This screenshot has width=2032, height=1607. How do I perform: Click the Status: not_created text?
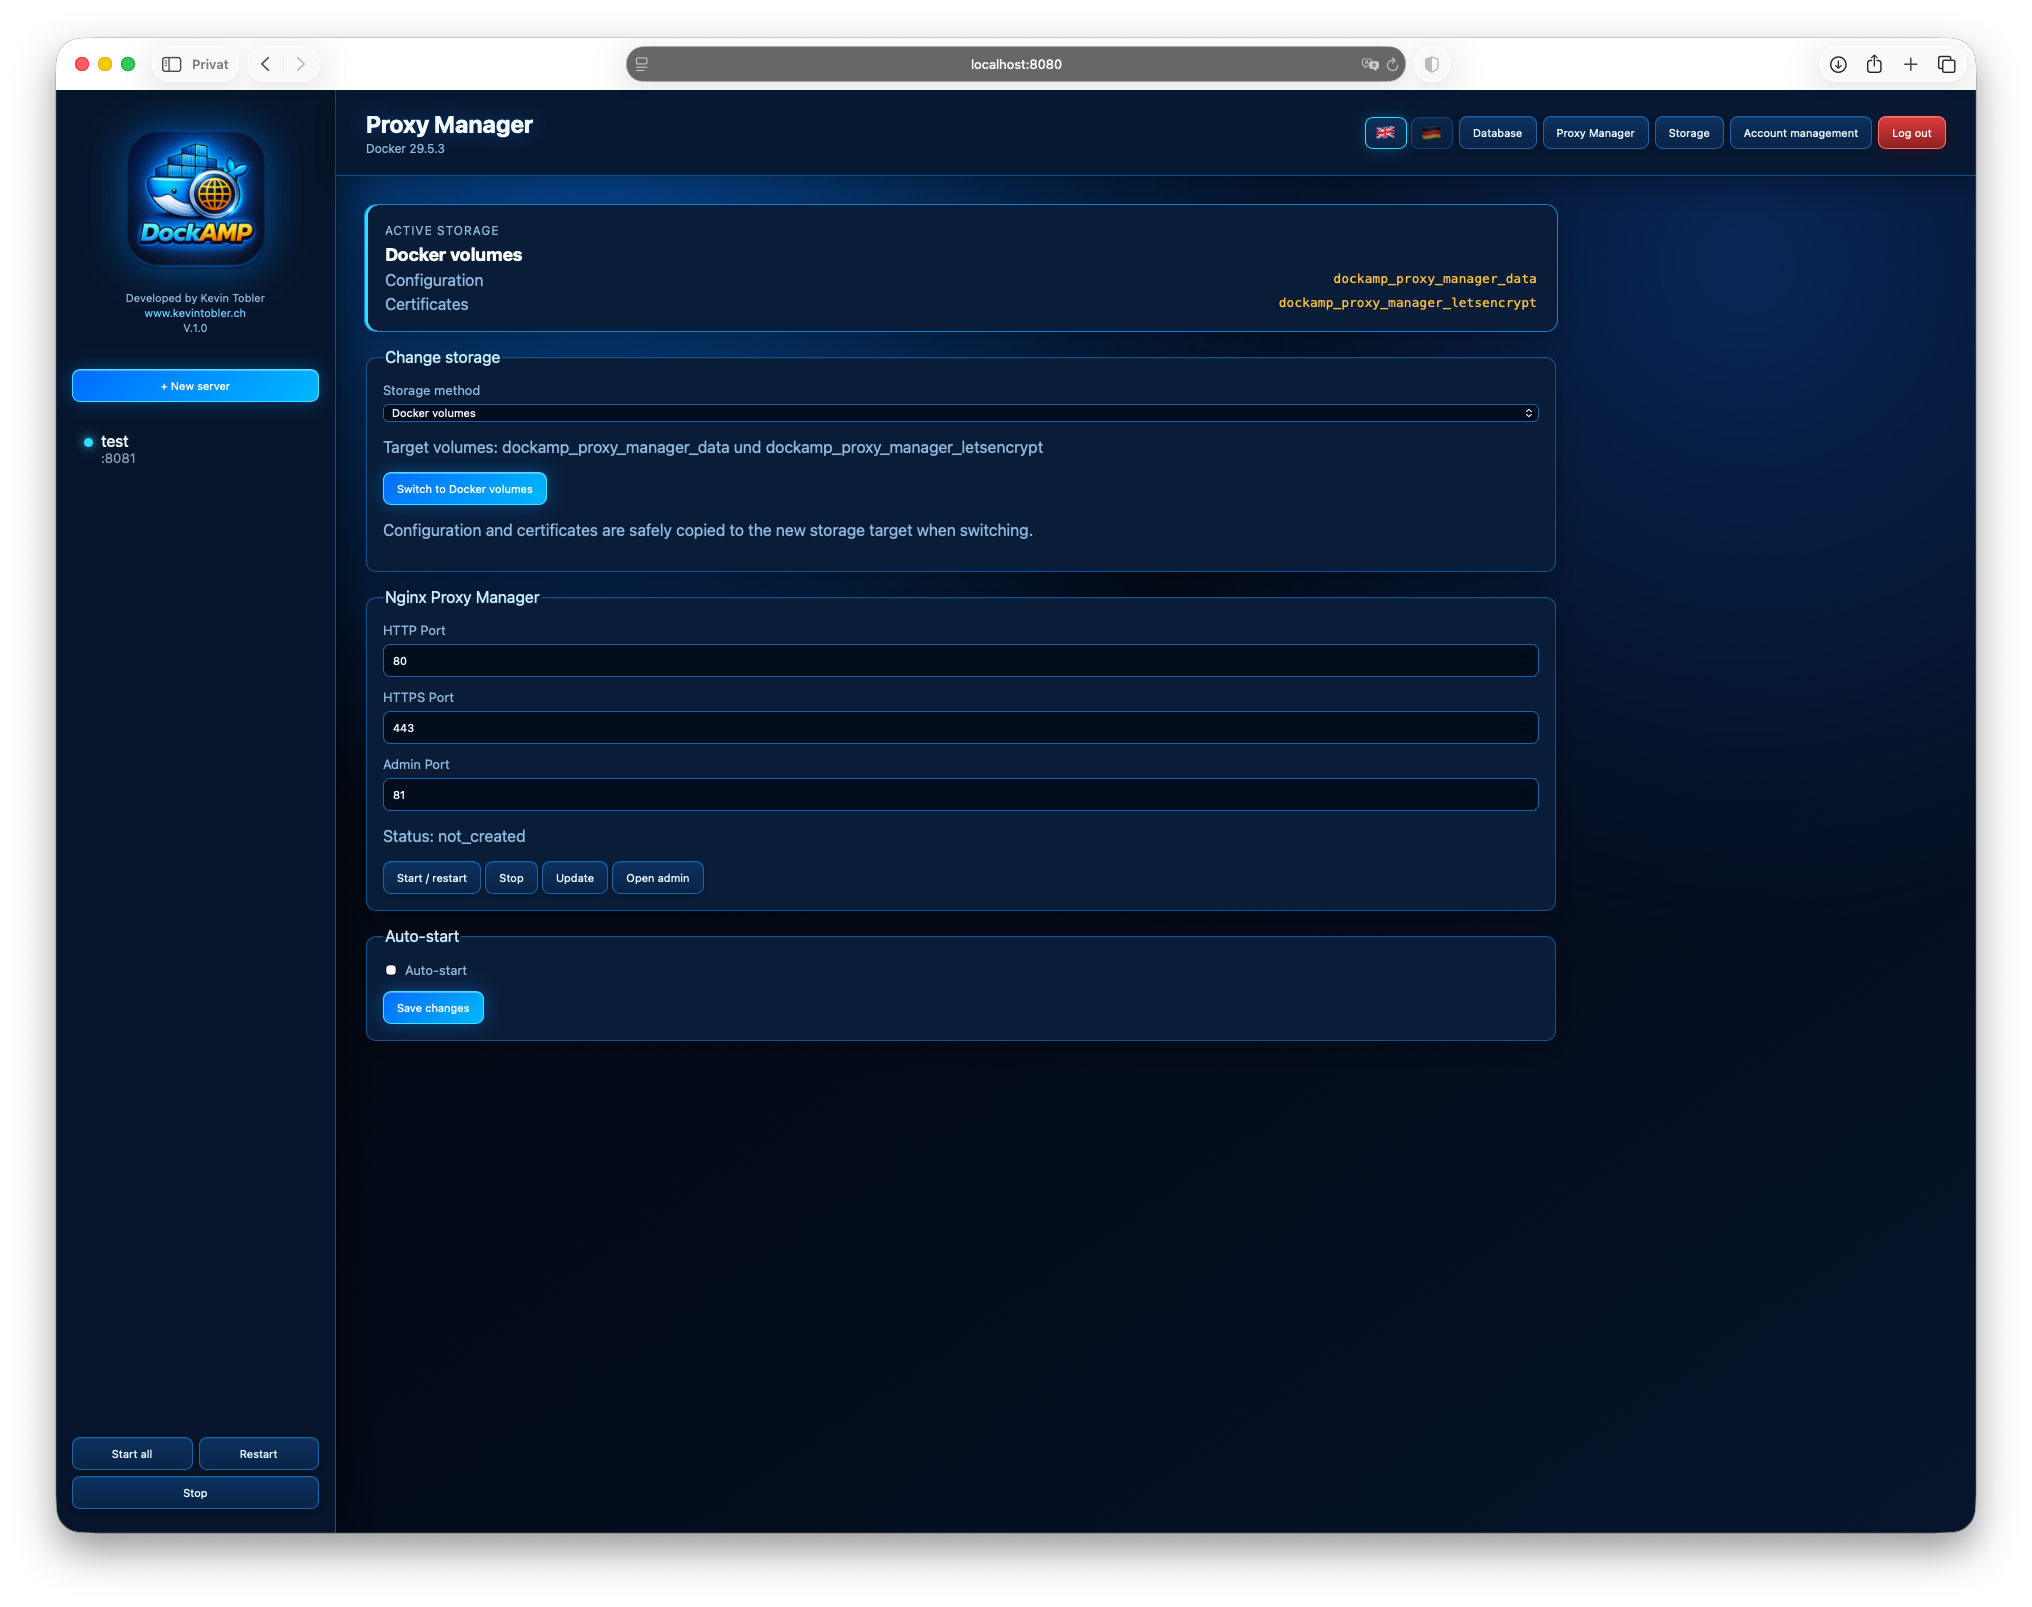click(454, 836)
